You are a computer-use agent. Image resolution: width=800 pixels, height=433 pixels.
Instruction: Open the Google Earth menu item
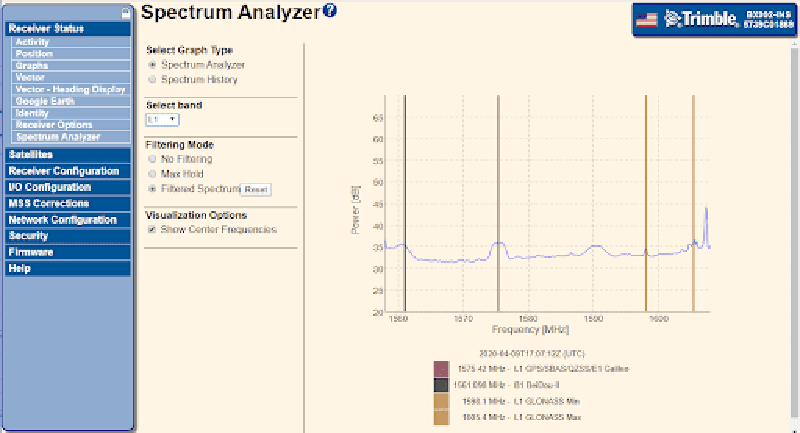click(45, 101)
